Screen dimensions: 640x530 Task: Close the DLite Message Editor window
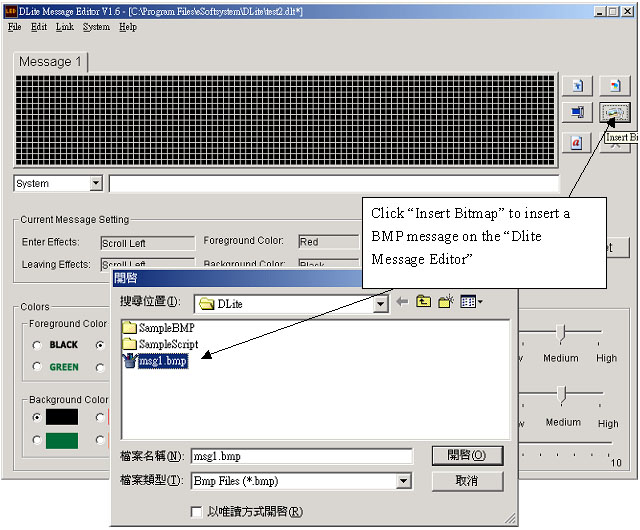pyautogui.click(x=627, y=12)
